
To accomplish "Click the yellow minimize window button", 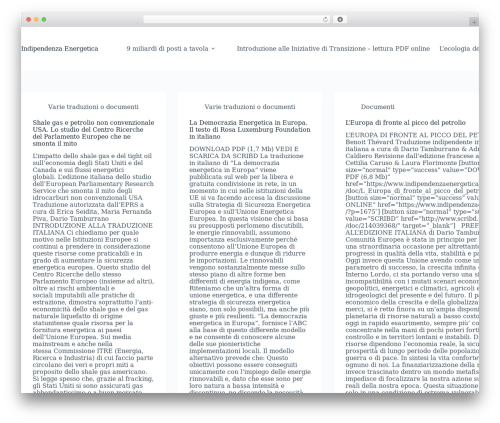I will 36,19.
